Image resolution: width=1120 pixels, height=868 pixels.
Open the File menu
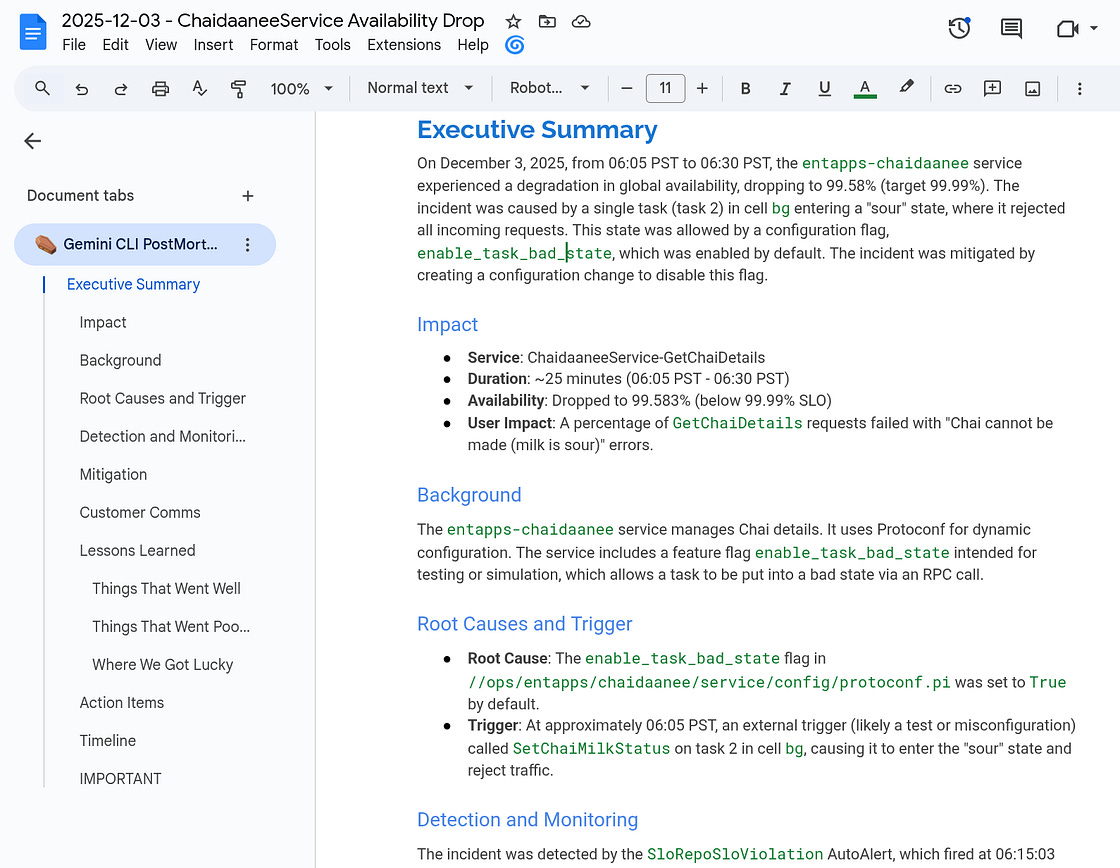(x=74, y=45)
